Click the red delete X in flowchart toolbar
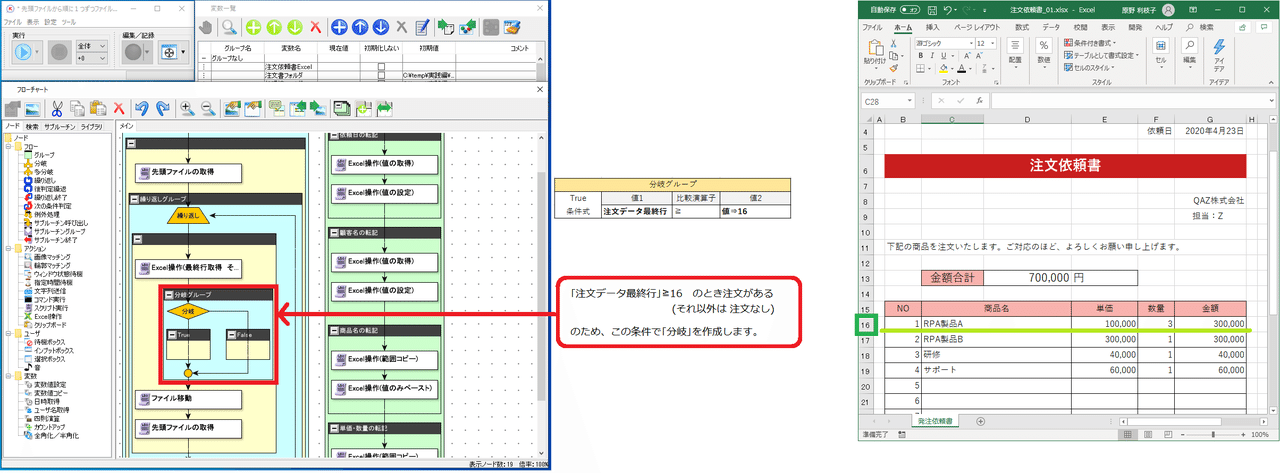Image resolution: width=1280 pixels, height=473 pixels. point(118,107)
